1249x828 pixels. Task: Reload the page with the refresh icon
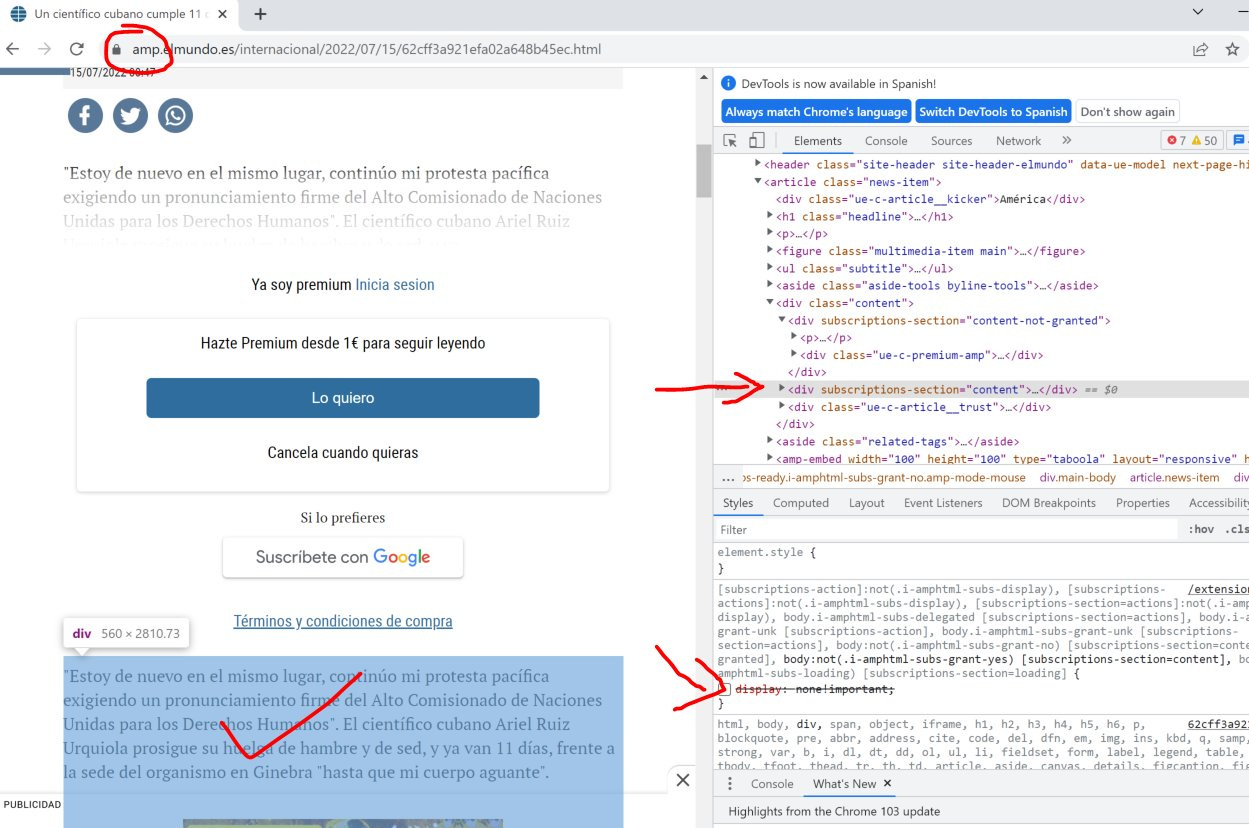tap(76, 49)
